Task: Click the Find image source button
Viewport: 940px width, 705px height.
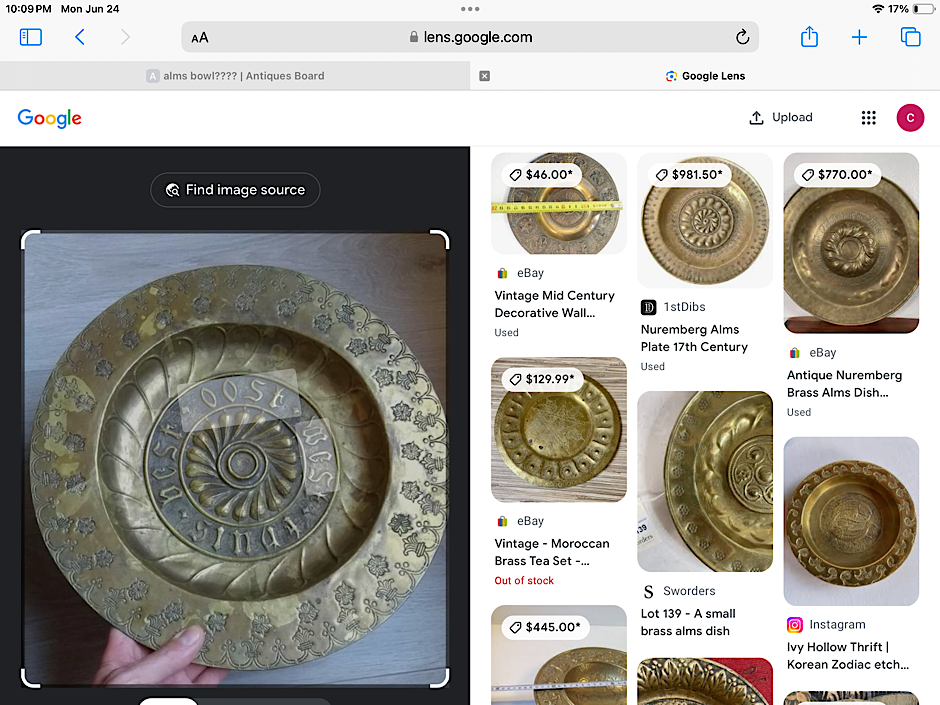Action: 235,190
